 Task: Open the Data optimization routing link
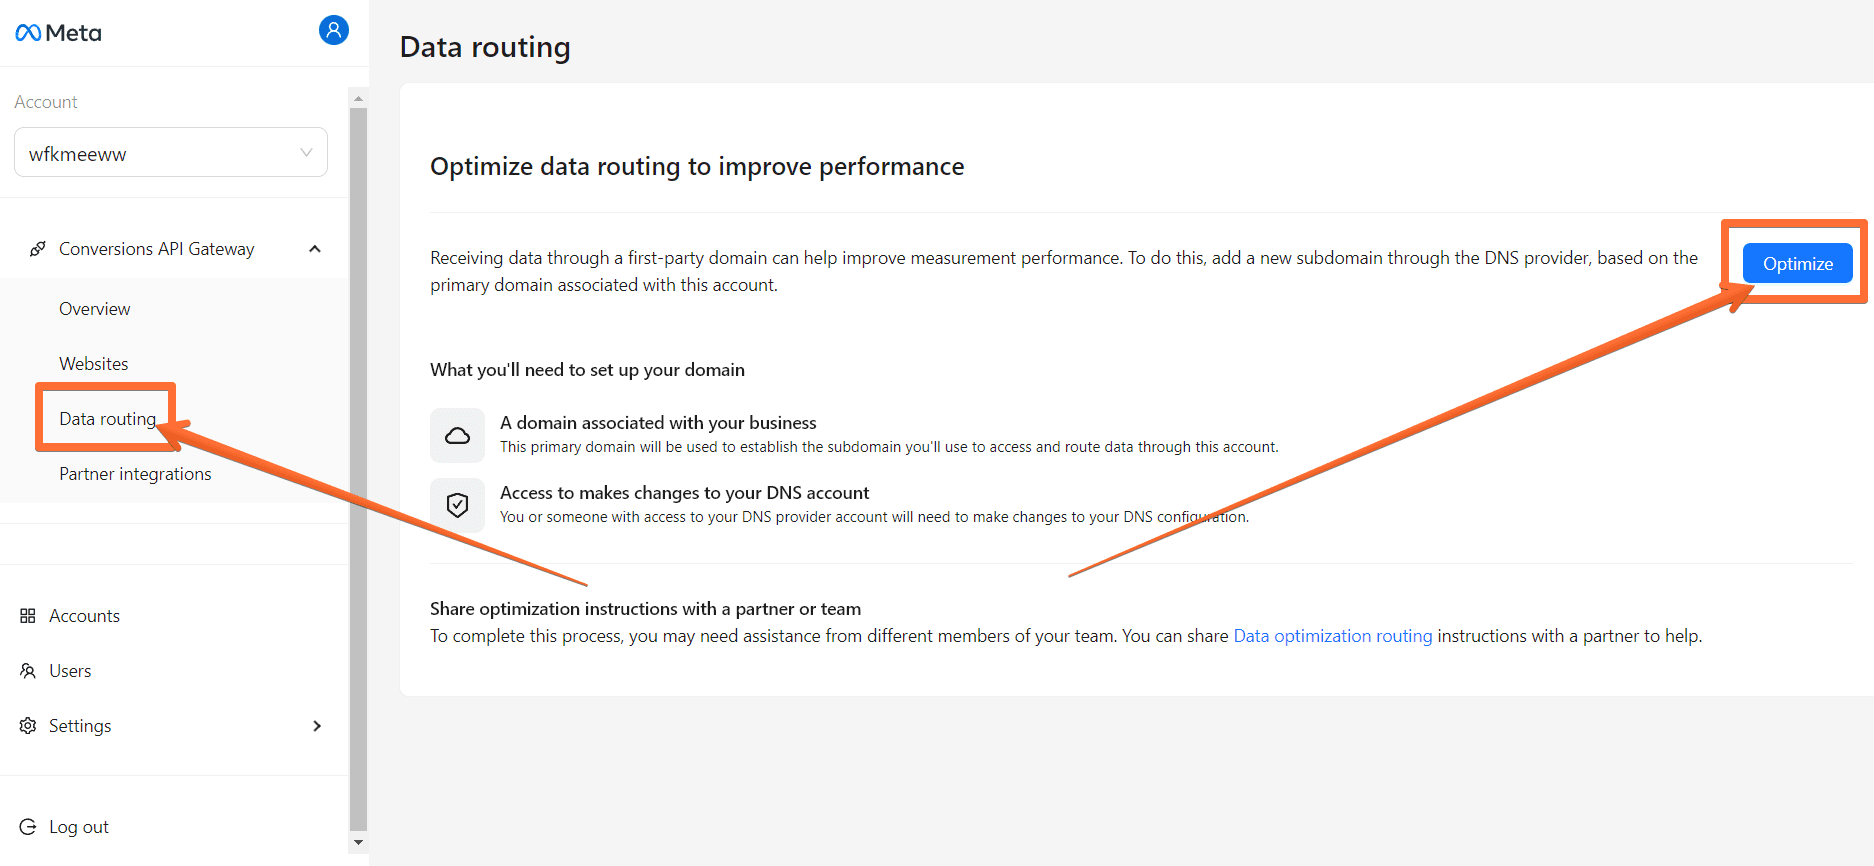point(1333,636)
